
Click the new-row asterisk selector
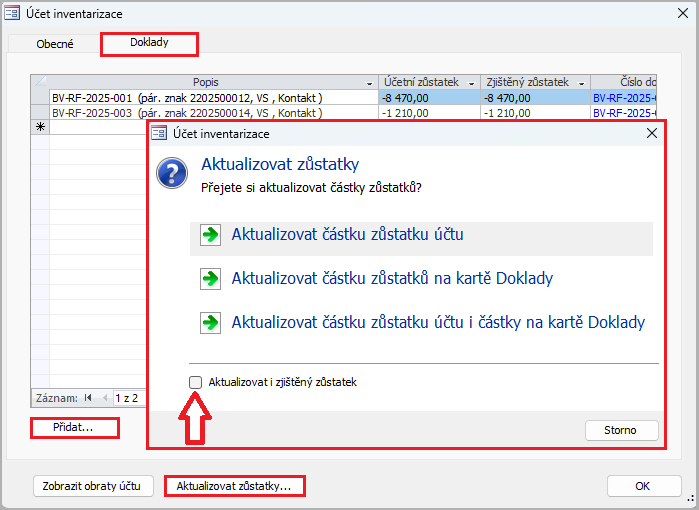point(40,127)
